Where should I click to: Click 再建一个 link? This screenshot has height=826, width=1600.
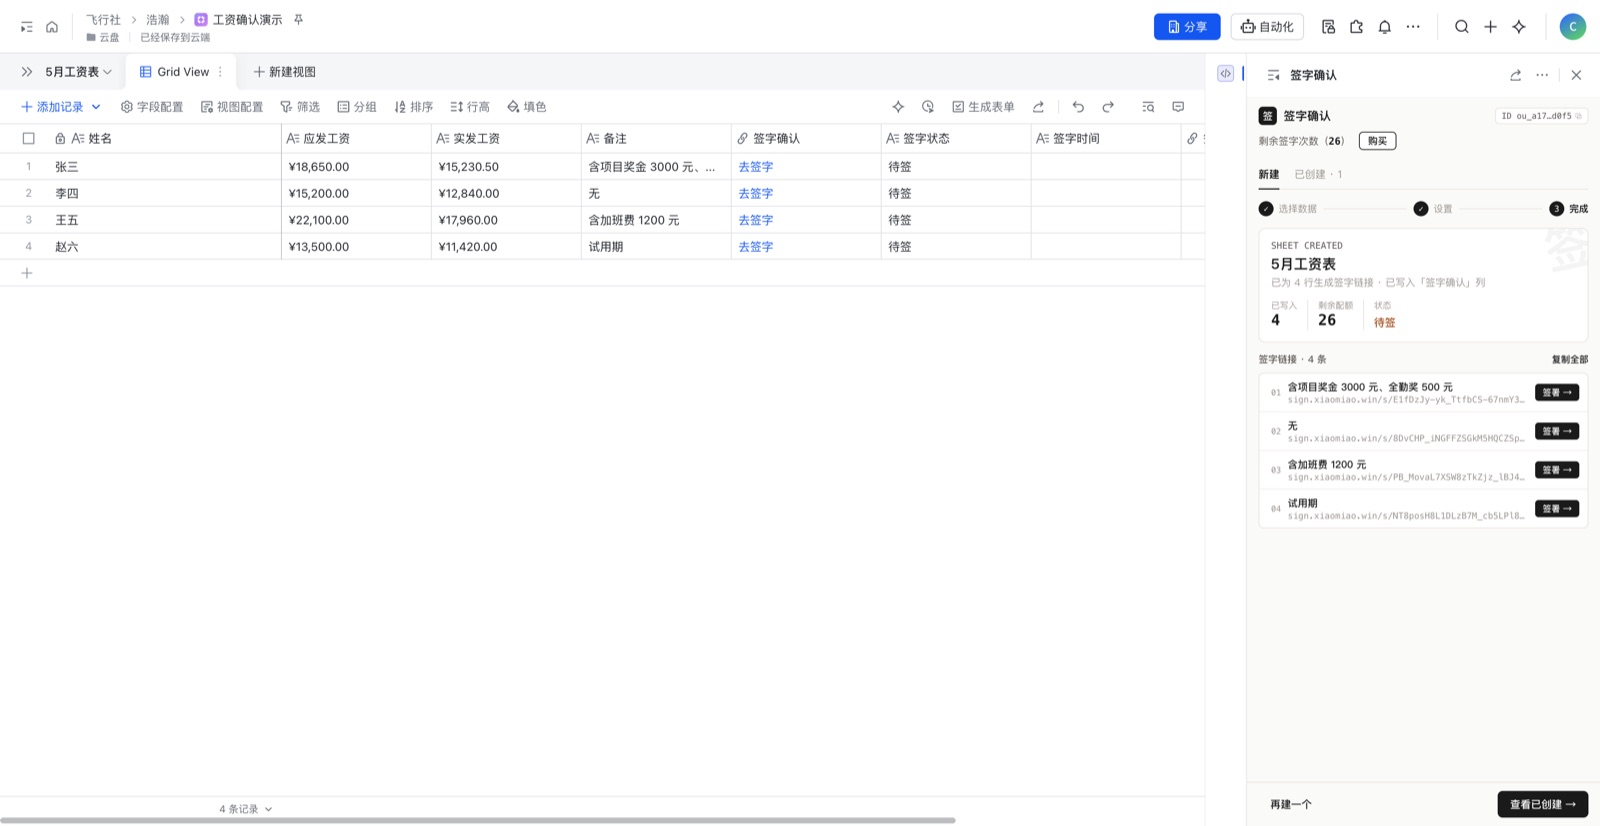[1291, 804]
